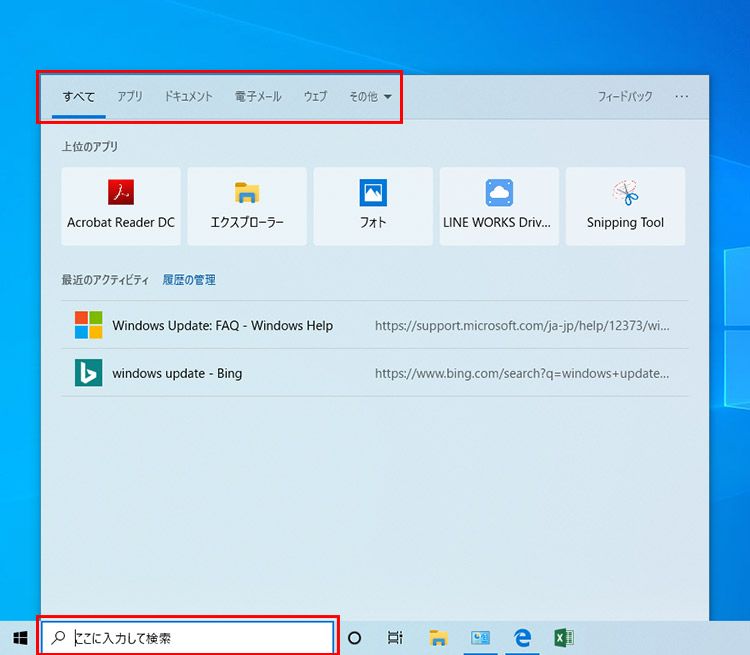Select the ウェブ search tab
The image size is (750, 655).
(x=315, y=97)
